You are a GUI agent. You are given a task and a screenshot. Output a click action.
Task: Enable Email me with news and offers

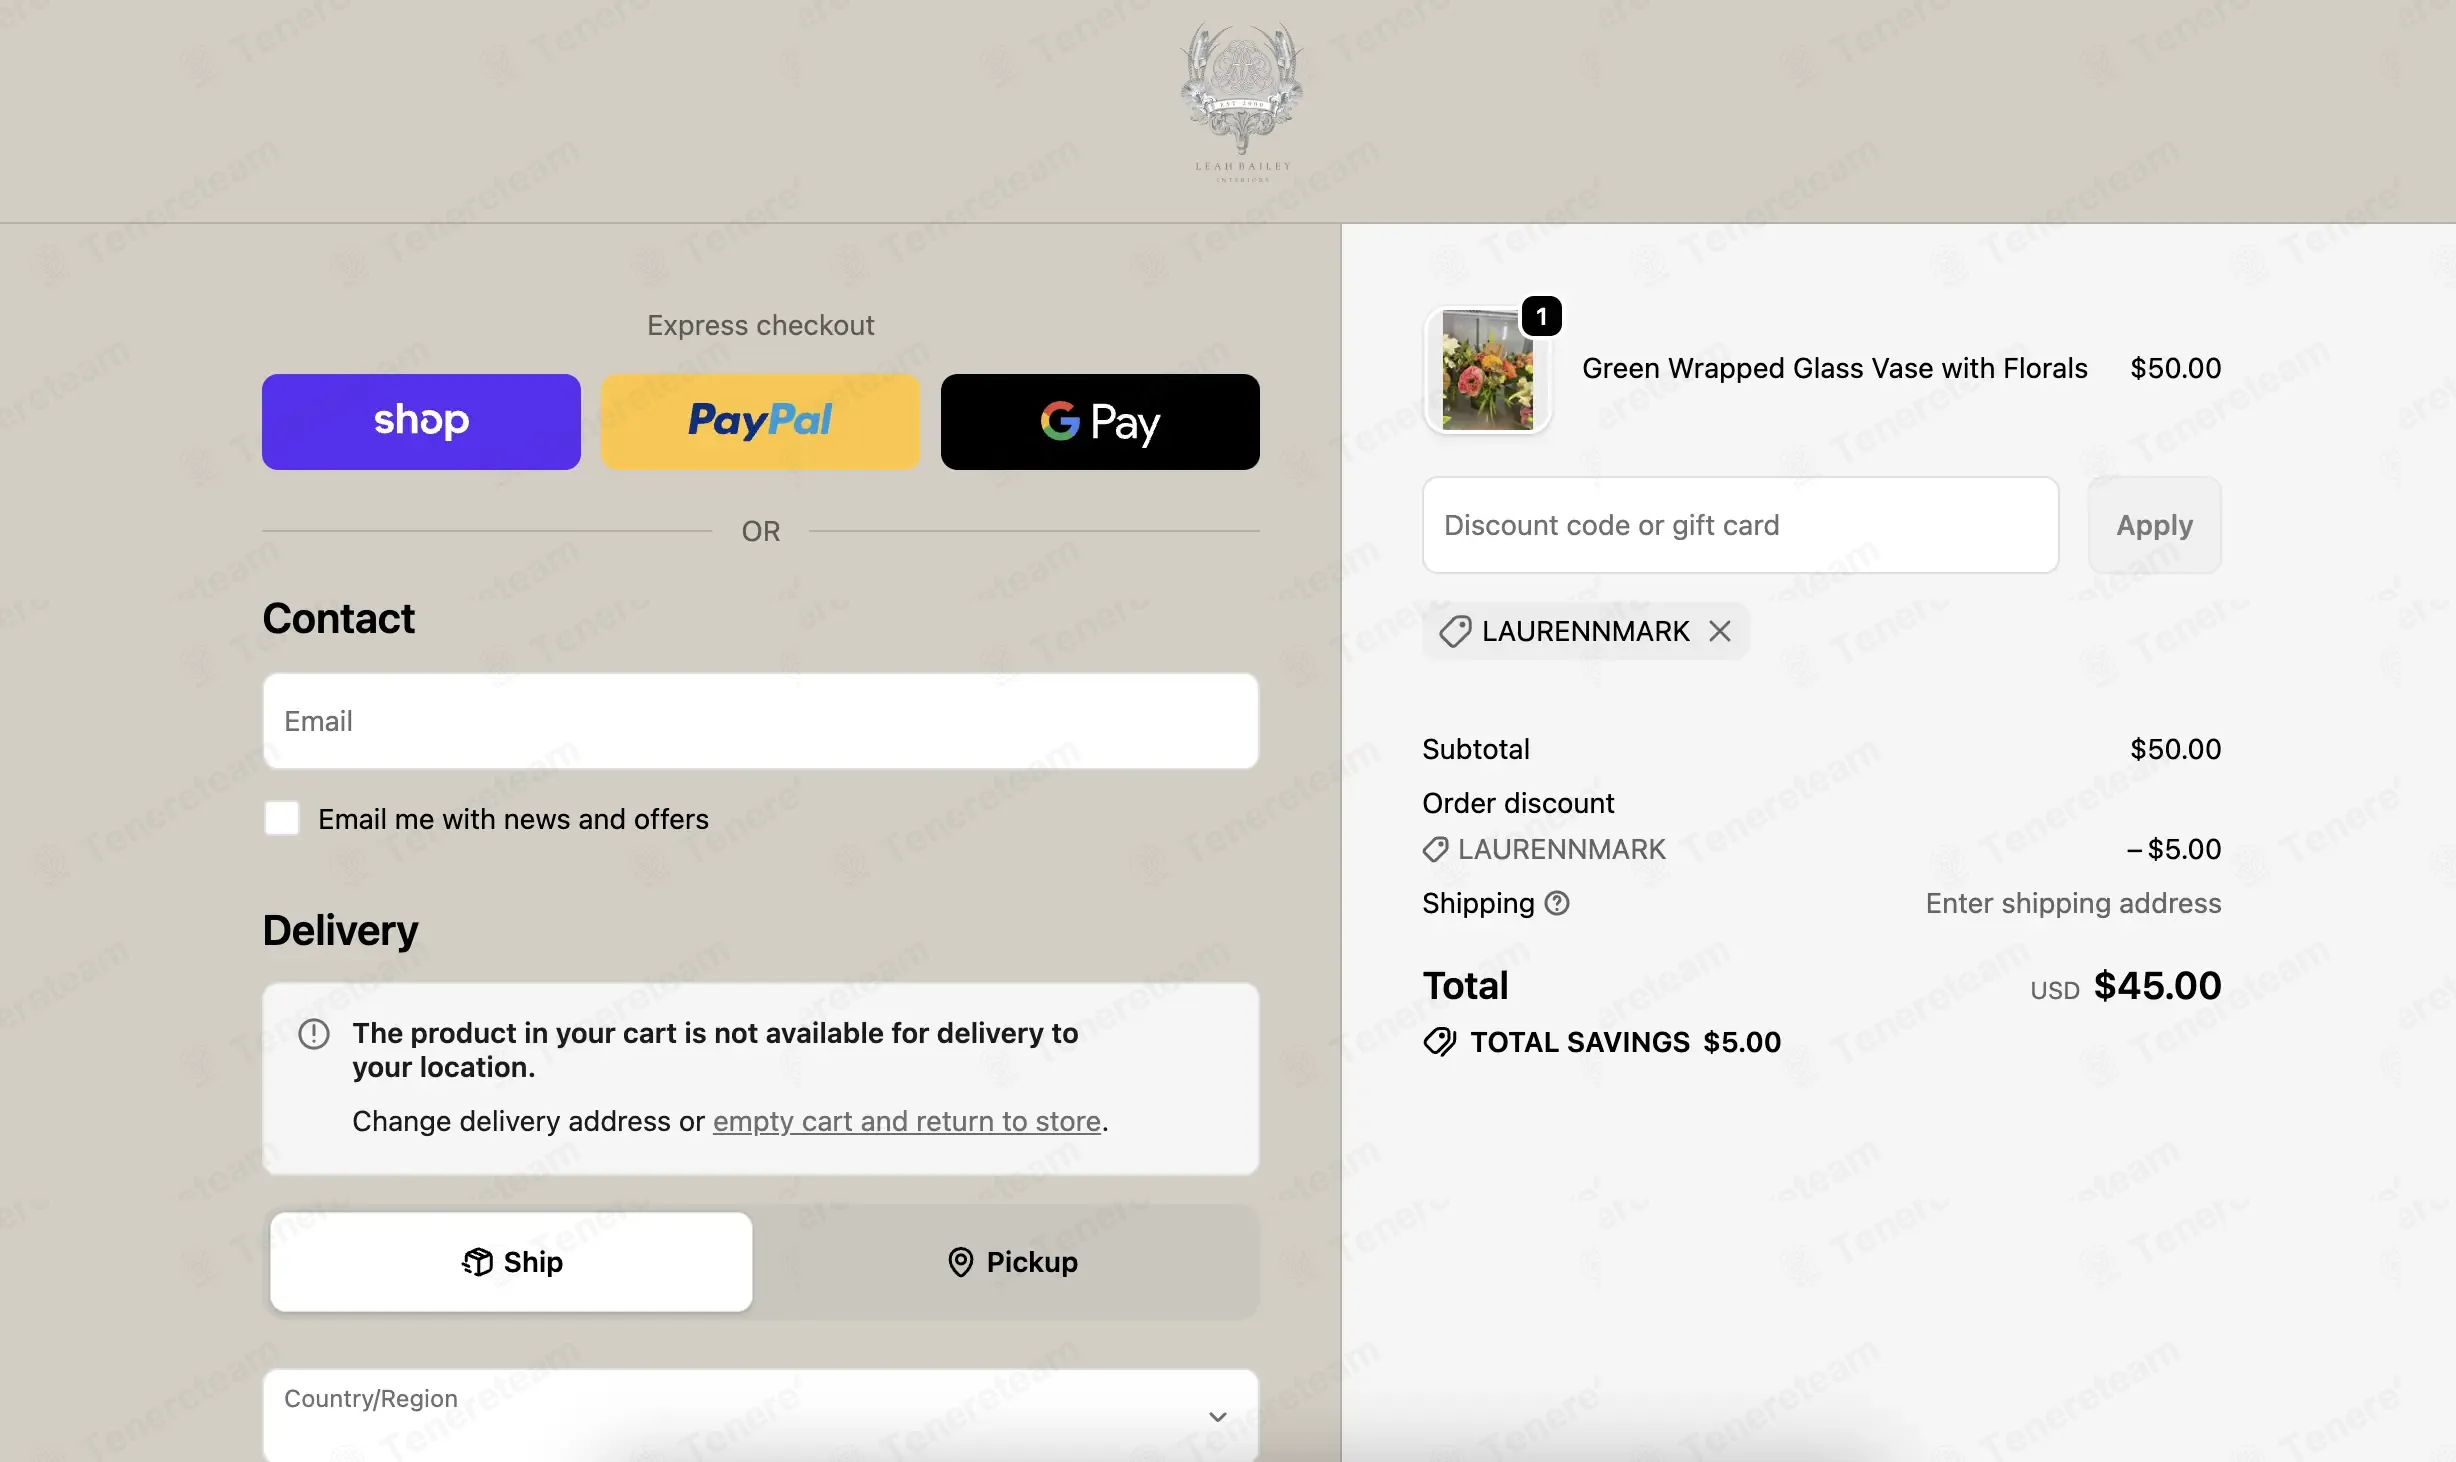[282, 818]
